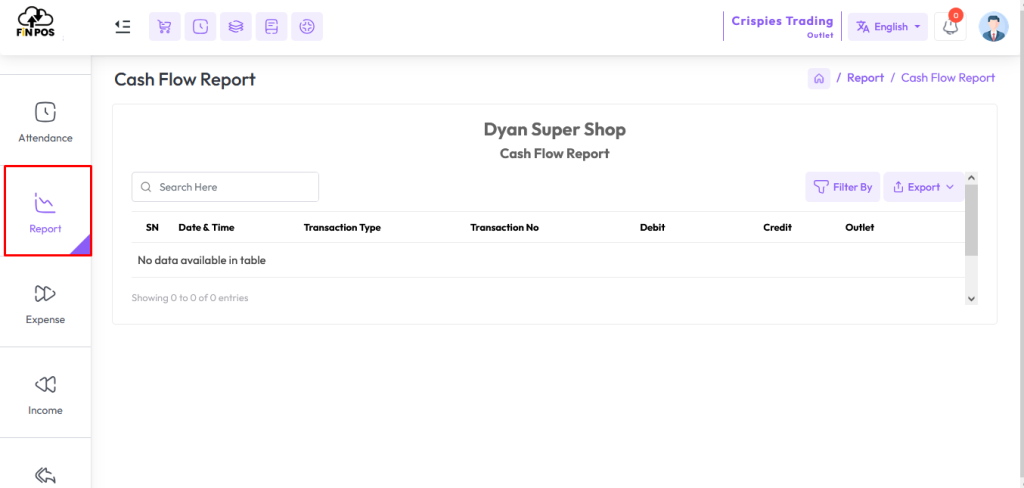
Task: Sort by Transaction Type column
Action: 342,227
